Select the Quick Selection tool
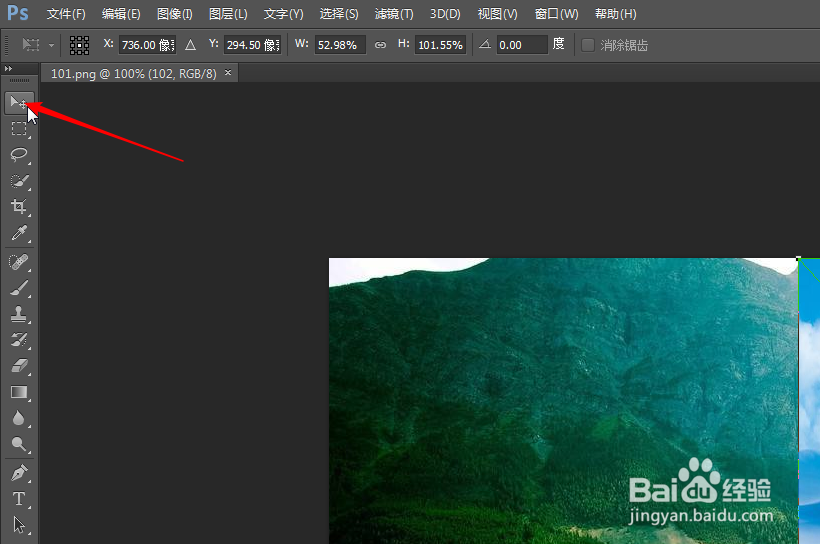Screen dimensions: 820x544 coord(19,181)
